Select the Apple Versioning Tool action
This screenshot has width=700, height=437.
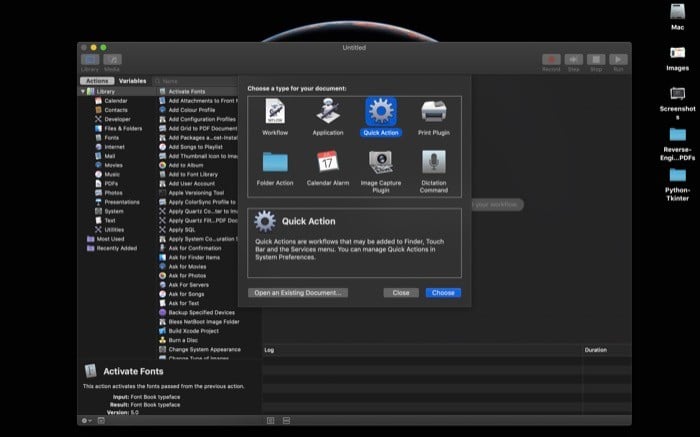click(198, 193)
